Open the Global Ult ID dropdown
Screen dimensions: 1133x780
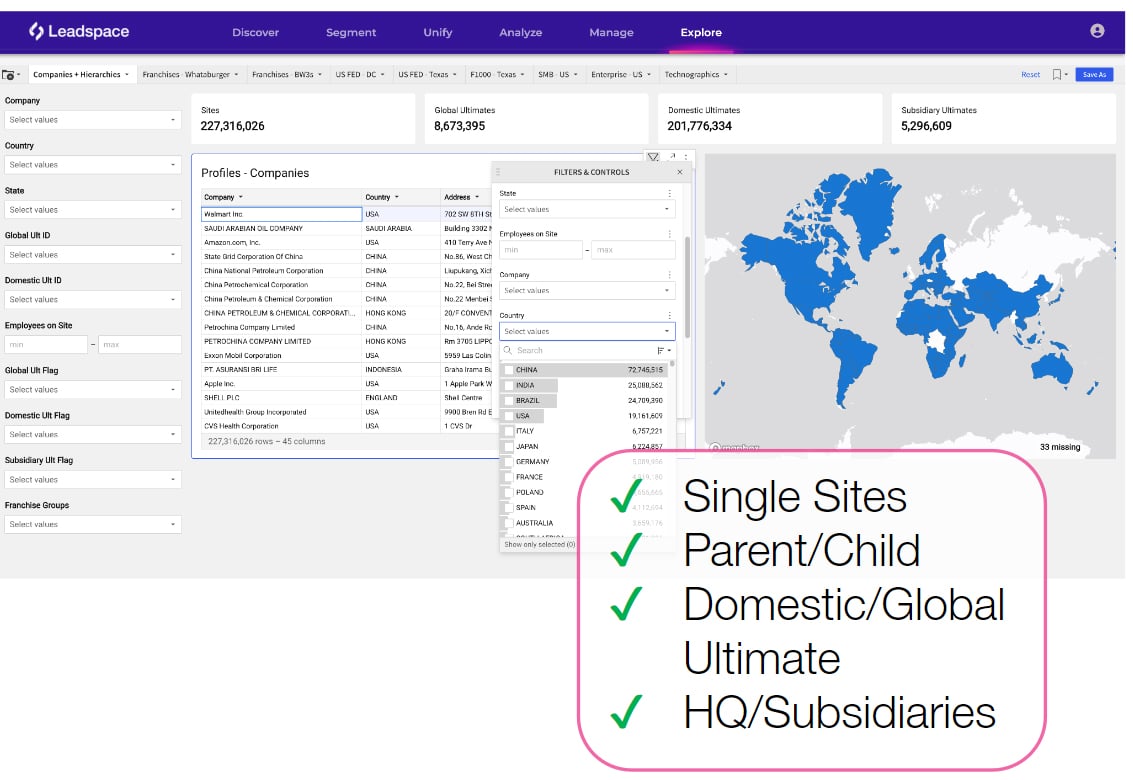tap(92, 254)
